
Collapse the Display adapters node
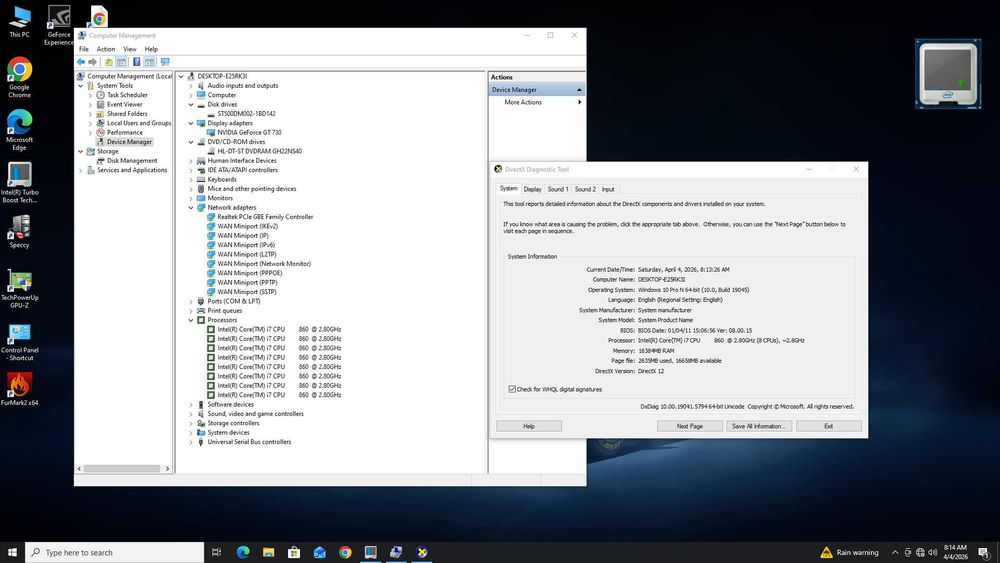click(191, 123)
